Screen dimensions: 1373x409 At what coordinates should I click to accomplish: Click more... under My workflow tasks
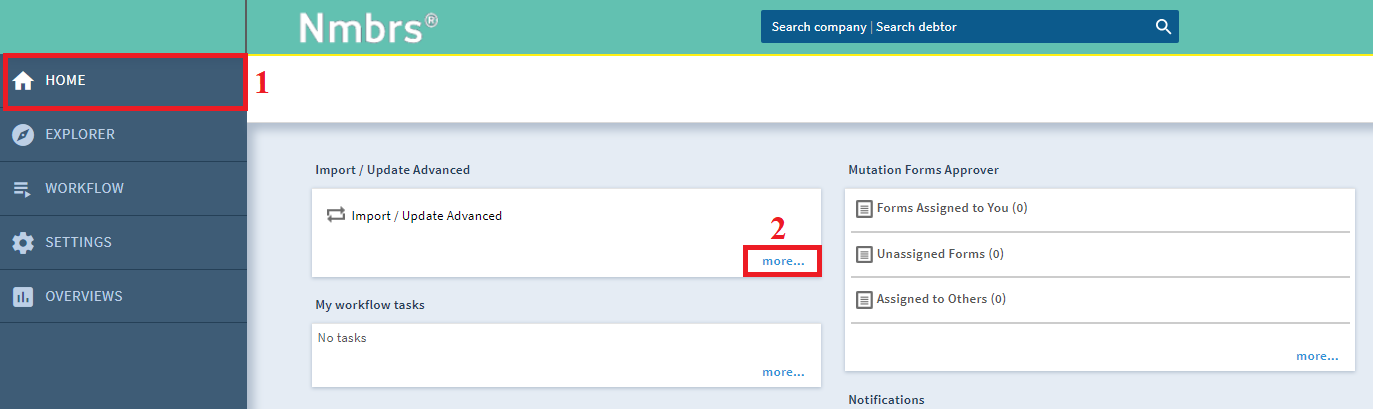click(x=783, y=372)
